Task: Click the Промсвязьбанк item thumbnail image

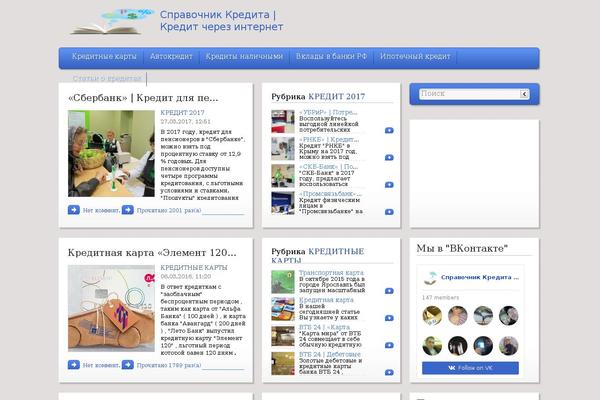Action: [x=283, y=203]
